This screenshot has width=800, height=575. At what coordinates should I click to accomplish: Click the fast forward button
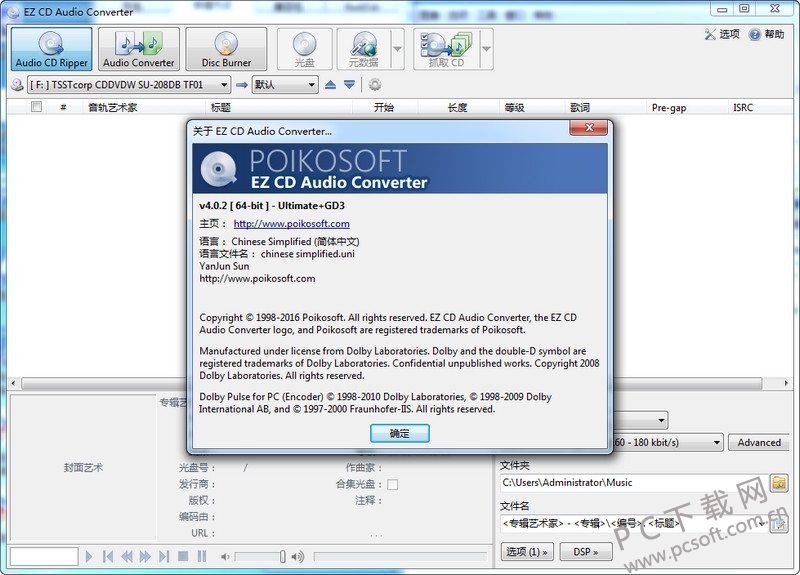coord(145,556)
